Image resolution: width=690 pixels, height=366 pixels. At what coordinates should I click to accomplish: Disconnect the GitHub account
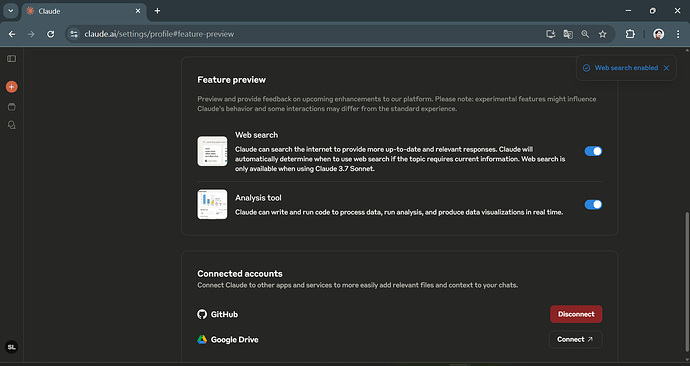[576, 314]
